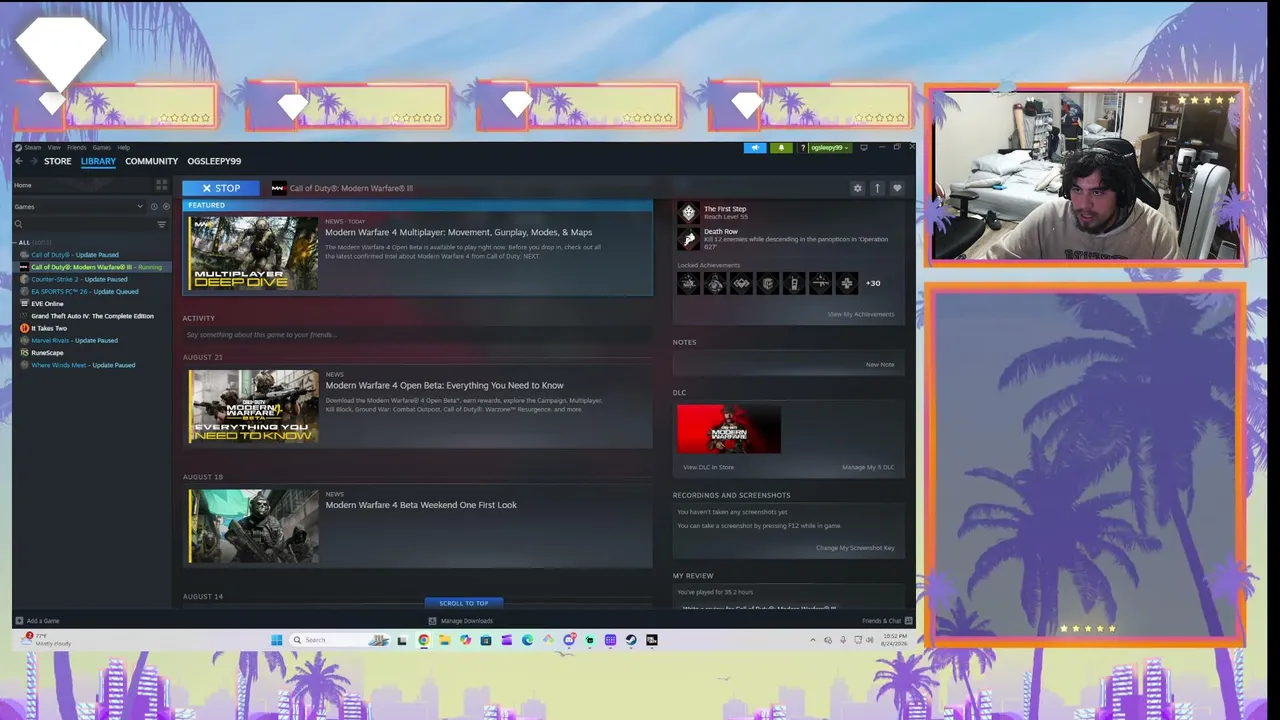This screenshot has height=720, width=1280.
Task: Open Multiplayer Deep Dive featured thumbnail
Action: (254, 253)
